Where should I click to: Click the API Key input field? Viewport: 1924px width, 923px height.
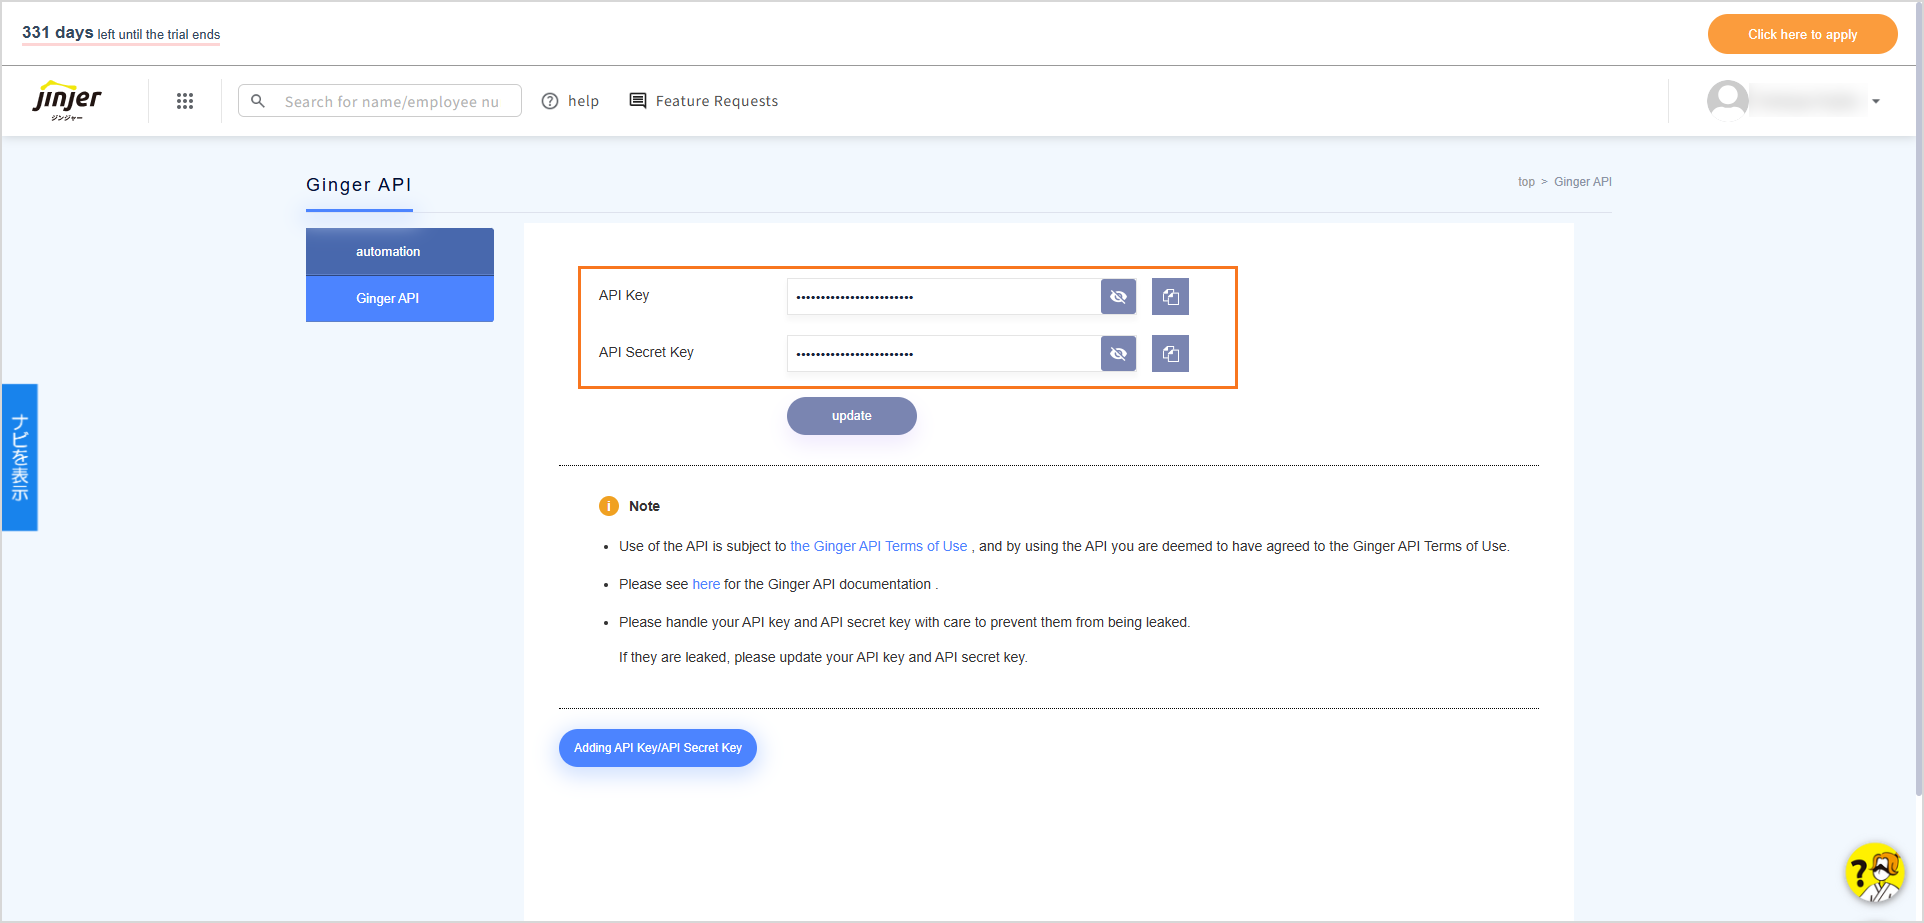tap(944, 297)
